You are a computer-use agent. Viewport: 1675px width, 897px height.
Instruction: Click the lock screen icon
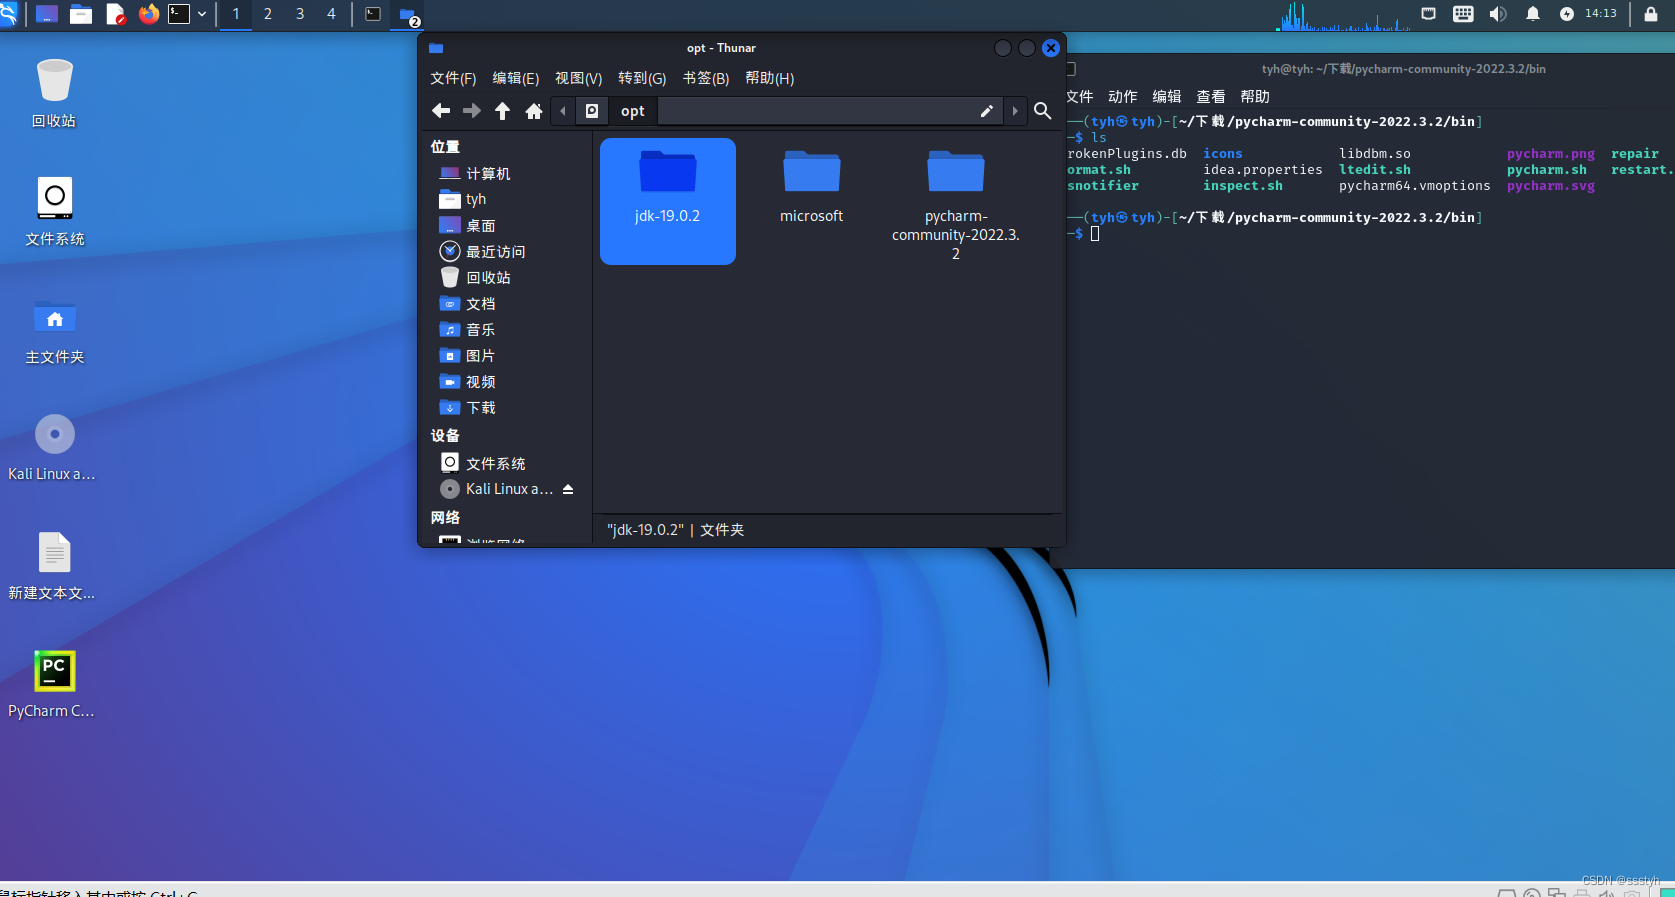1651,14
